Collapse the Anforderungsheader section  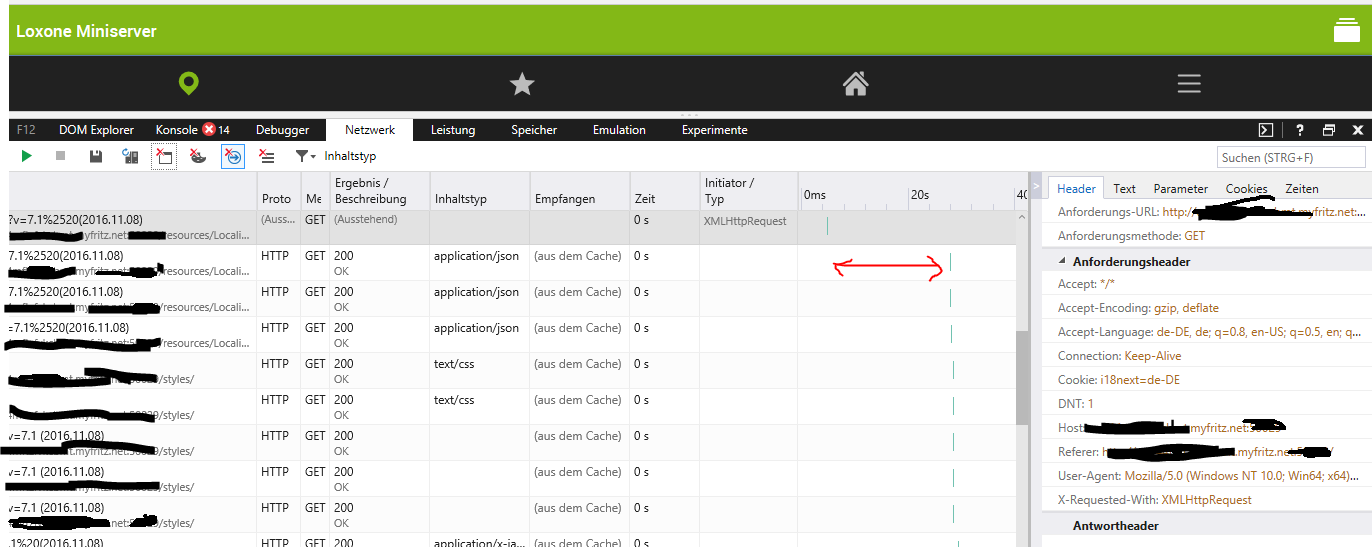1063,261
